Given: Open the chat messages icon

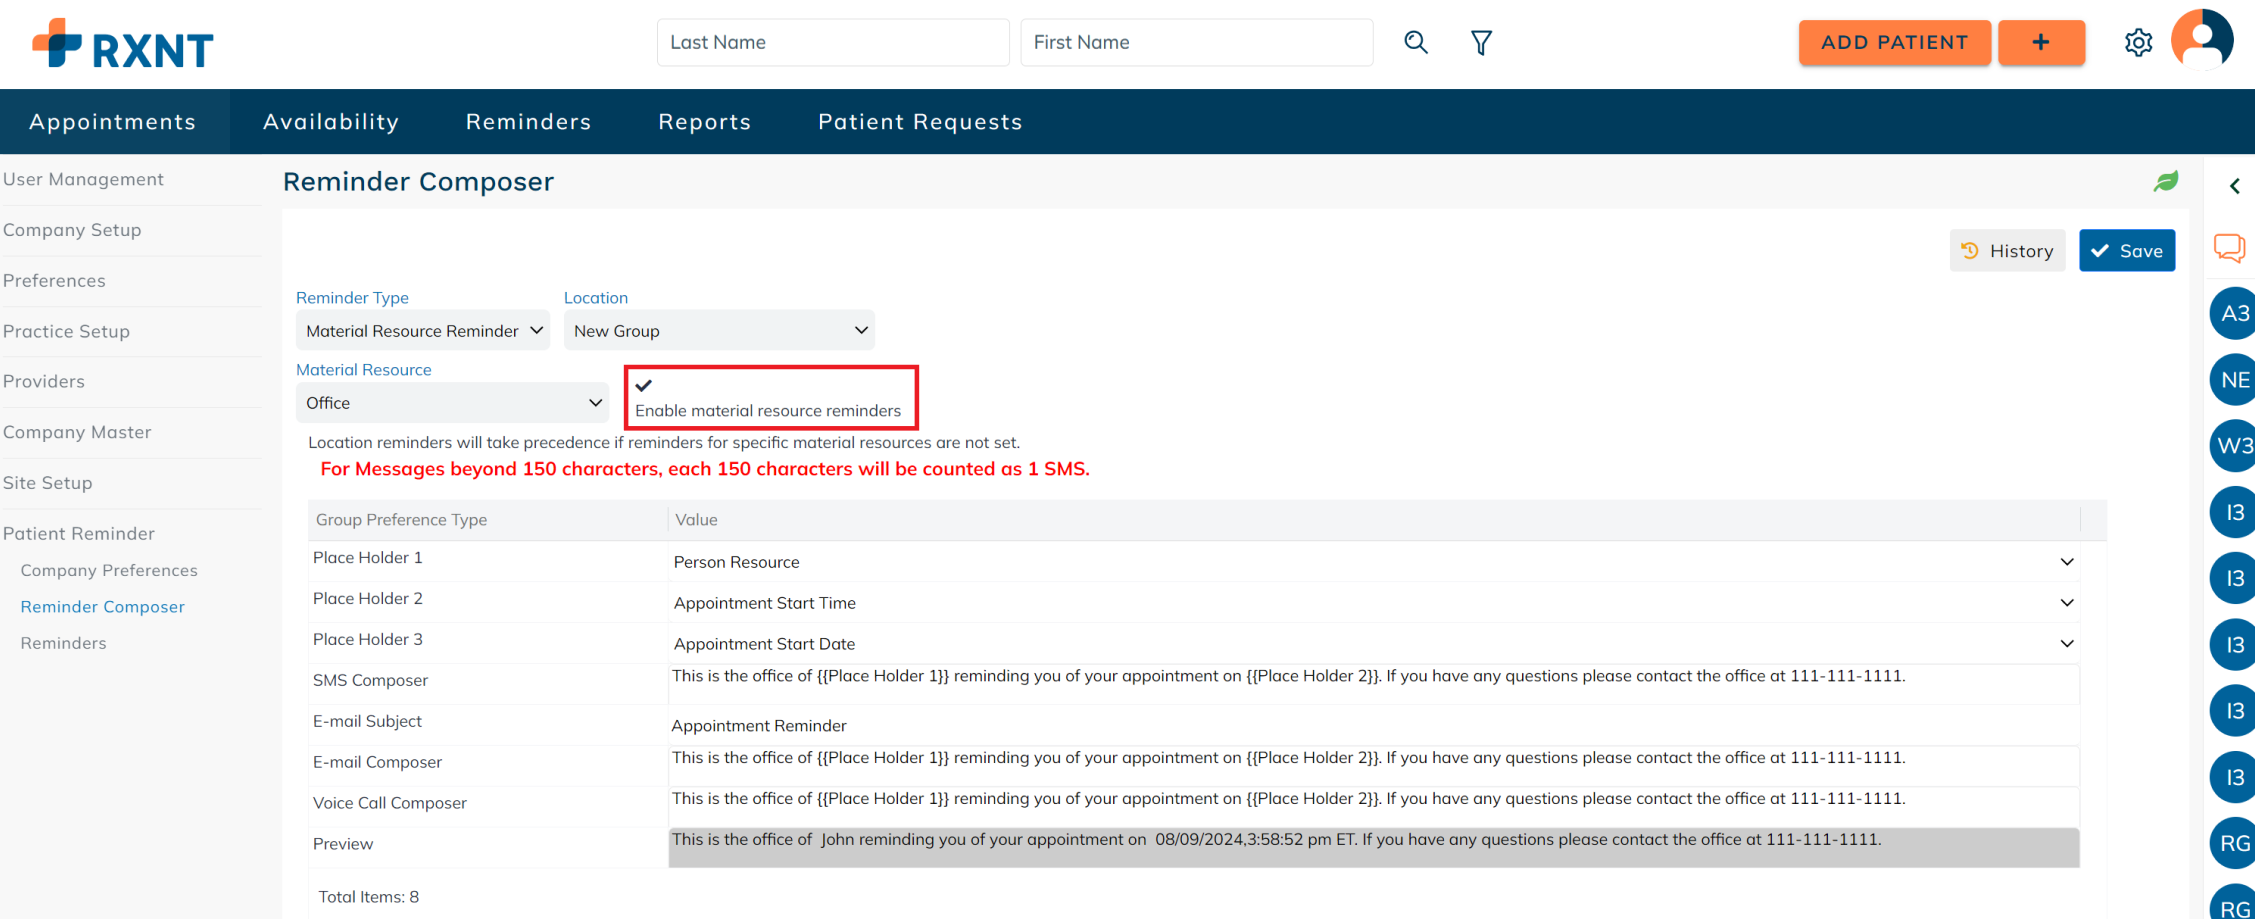Looking at the screenshot, I should pos(2229,248).
